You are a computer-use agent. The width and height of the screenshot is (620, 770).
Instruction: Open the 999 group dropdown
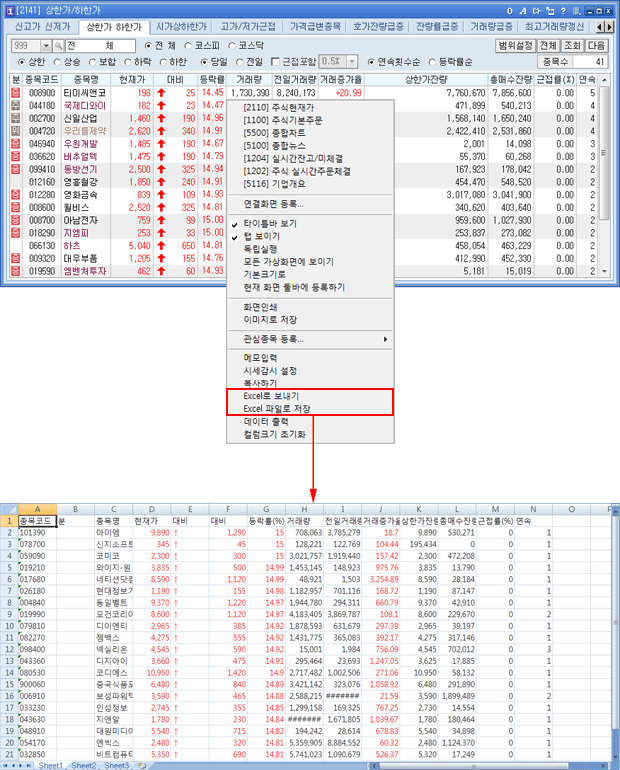point(45,46)
